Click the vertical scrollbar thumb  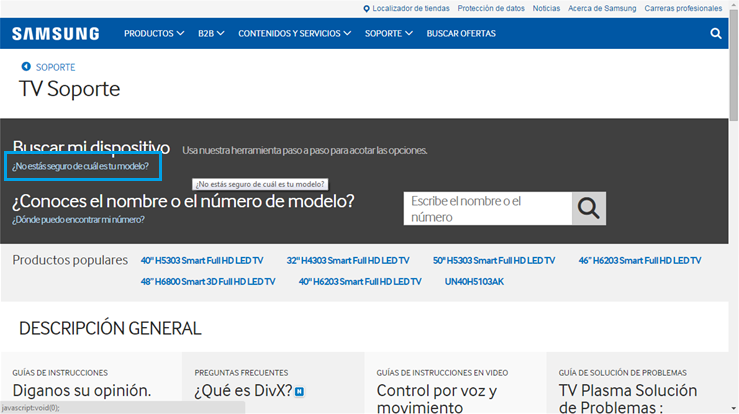click(734, 64)
